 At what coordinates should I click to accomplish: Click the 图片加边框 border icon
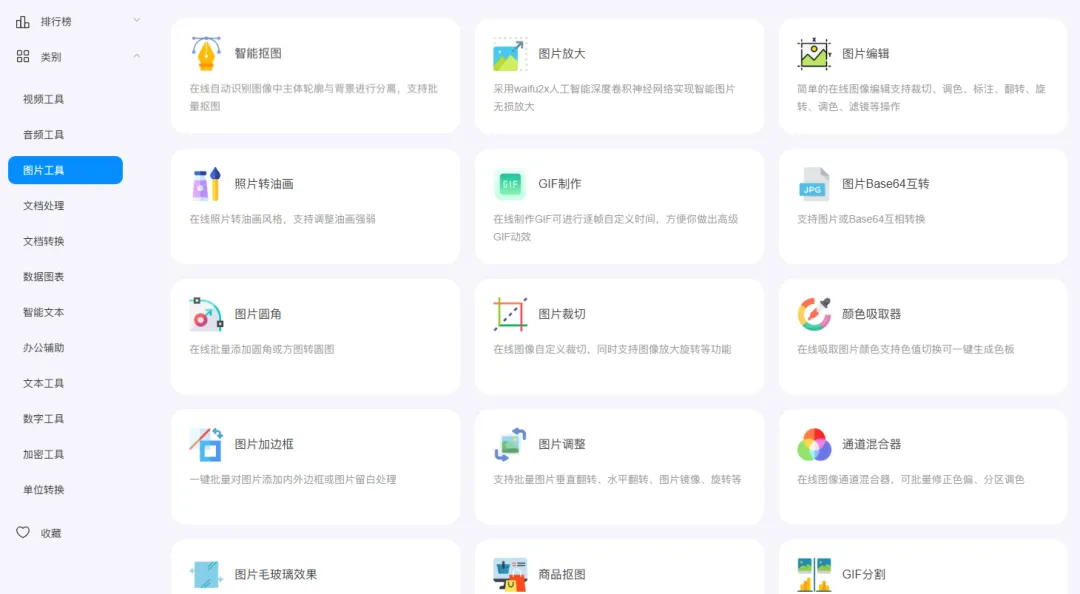point(206,444)
